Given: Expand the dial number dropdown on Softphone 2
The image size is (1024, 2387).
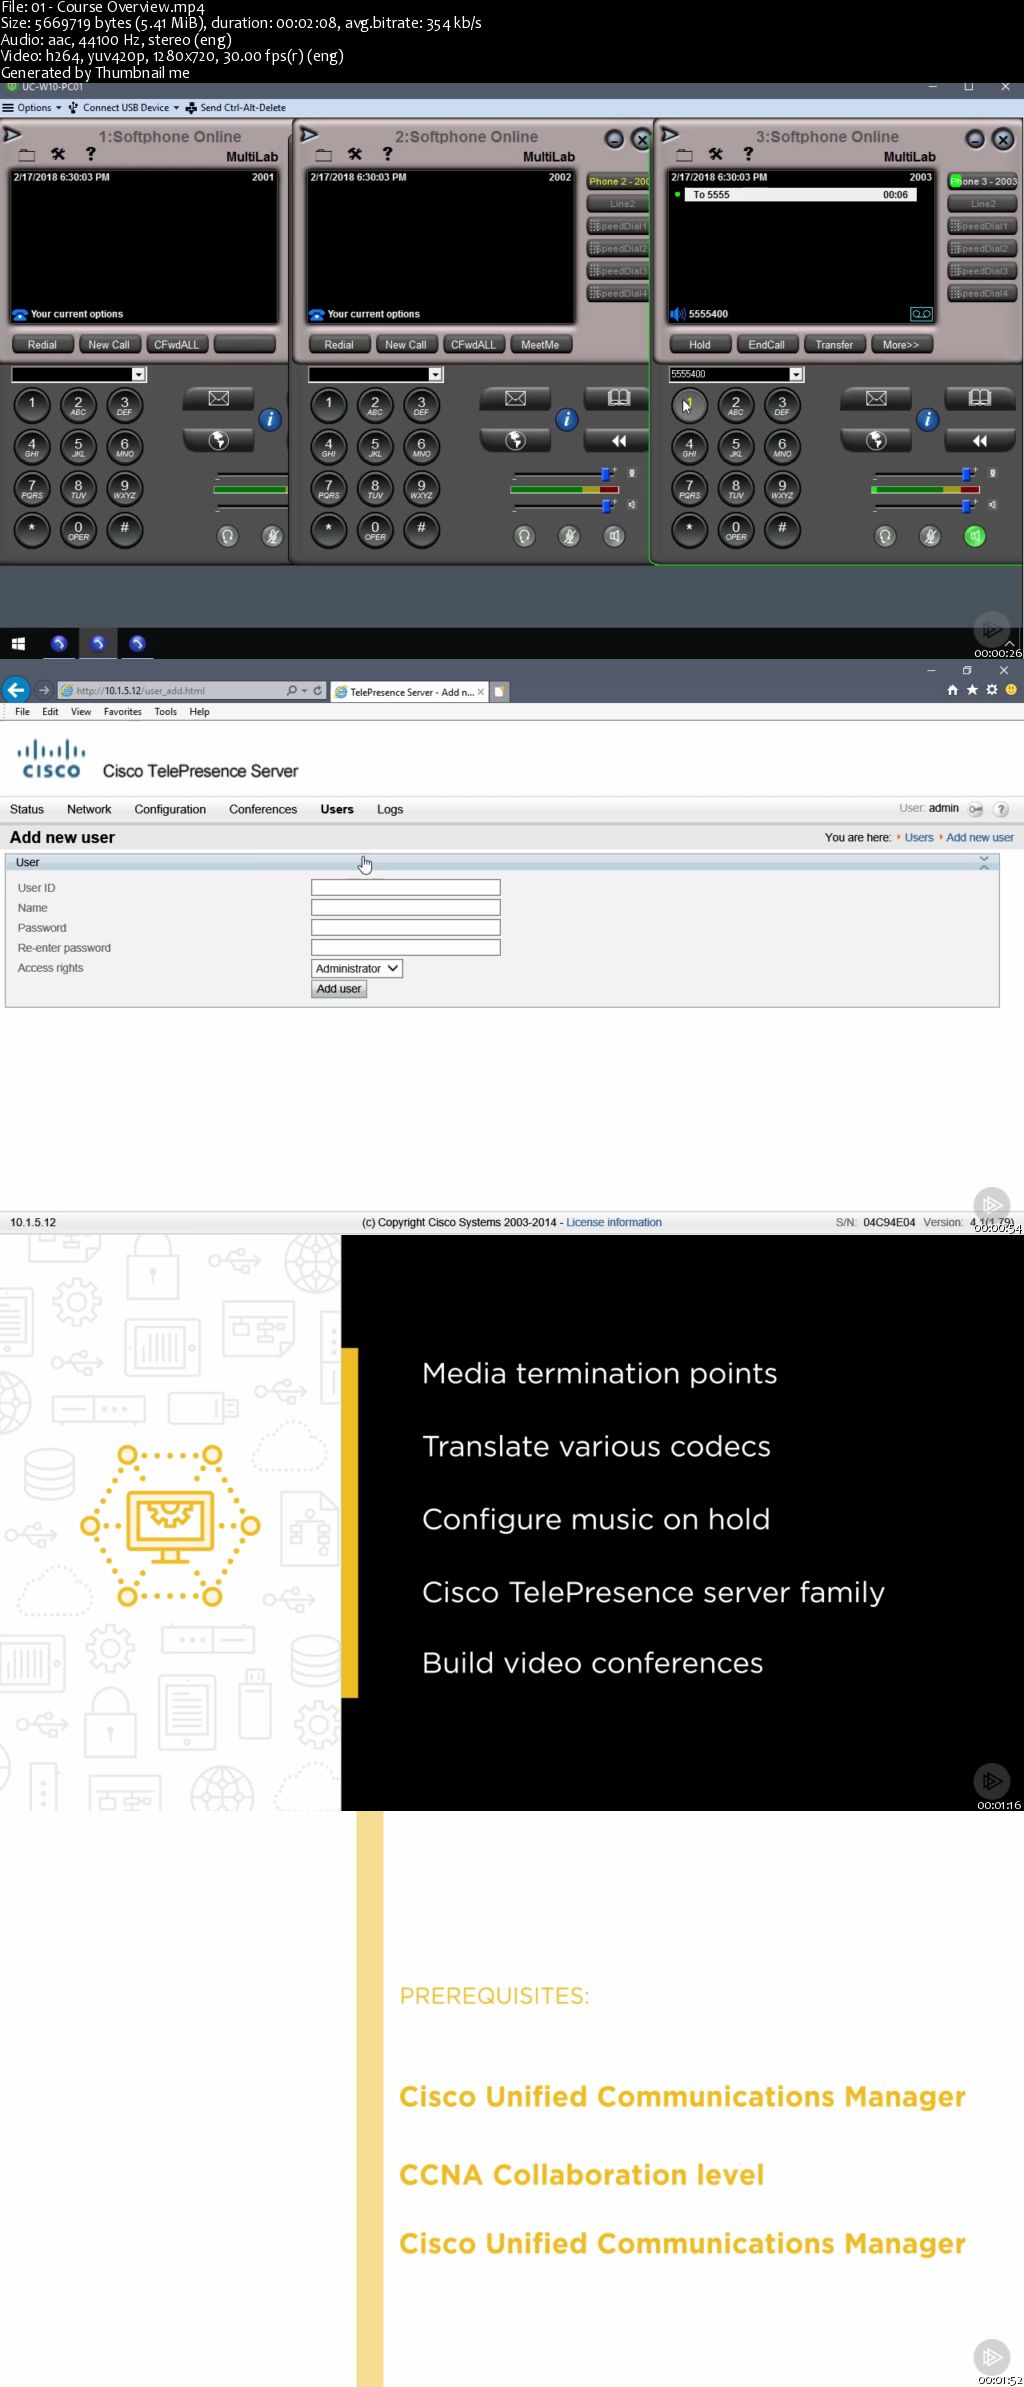Looking at the screenshot, I should 436,374.
